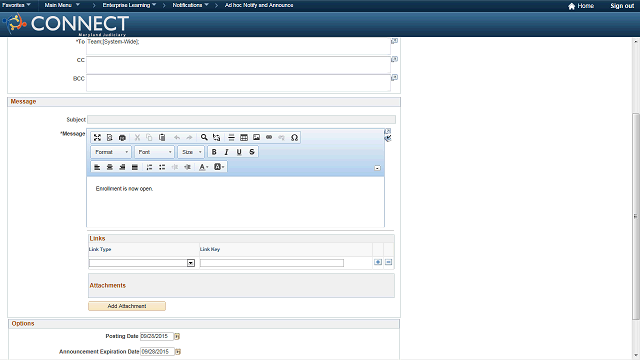Click the Subject input field

[241, 120]
